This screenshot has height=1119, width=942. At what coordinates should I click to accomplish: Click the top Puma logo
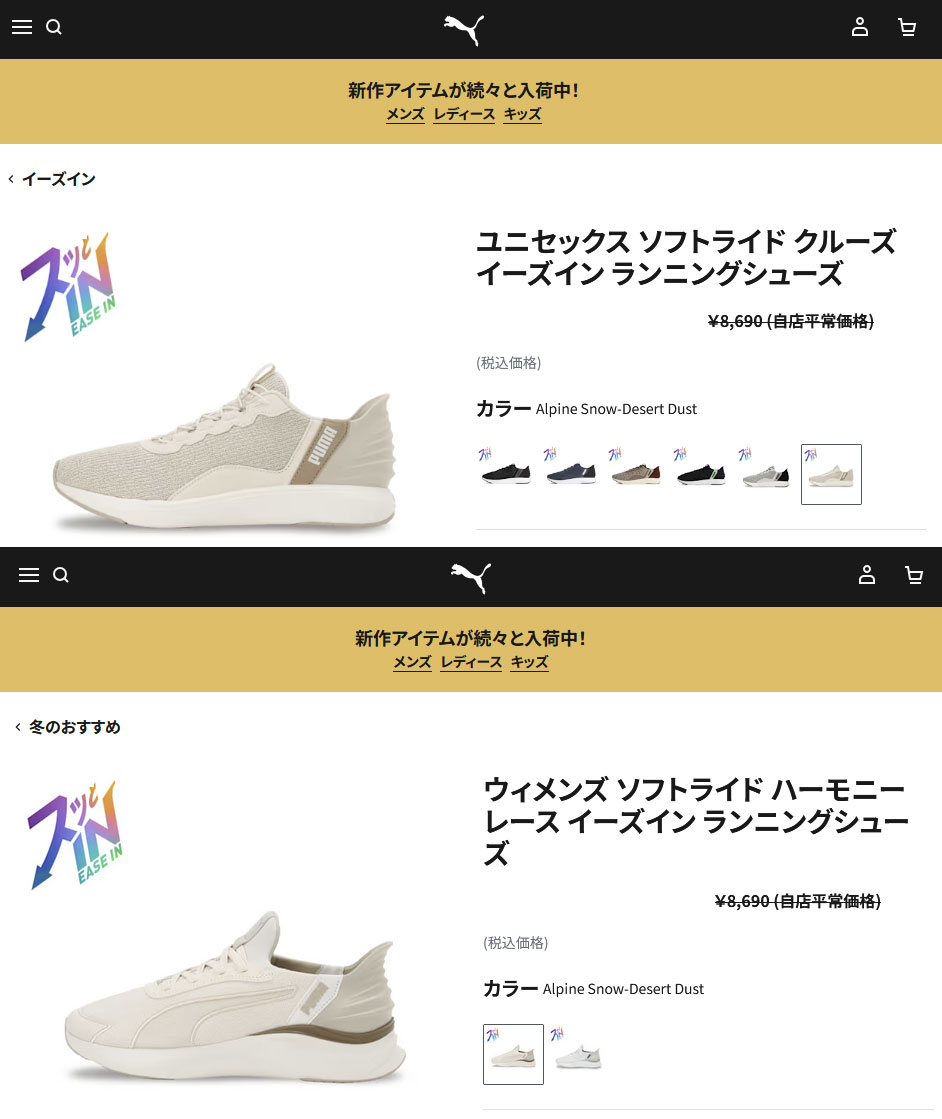tap(464, 30)
